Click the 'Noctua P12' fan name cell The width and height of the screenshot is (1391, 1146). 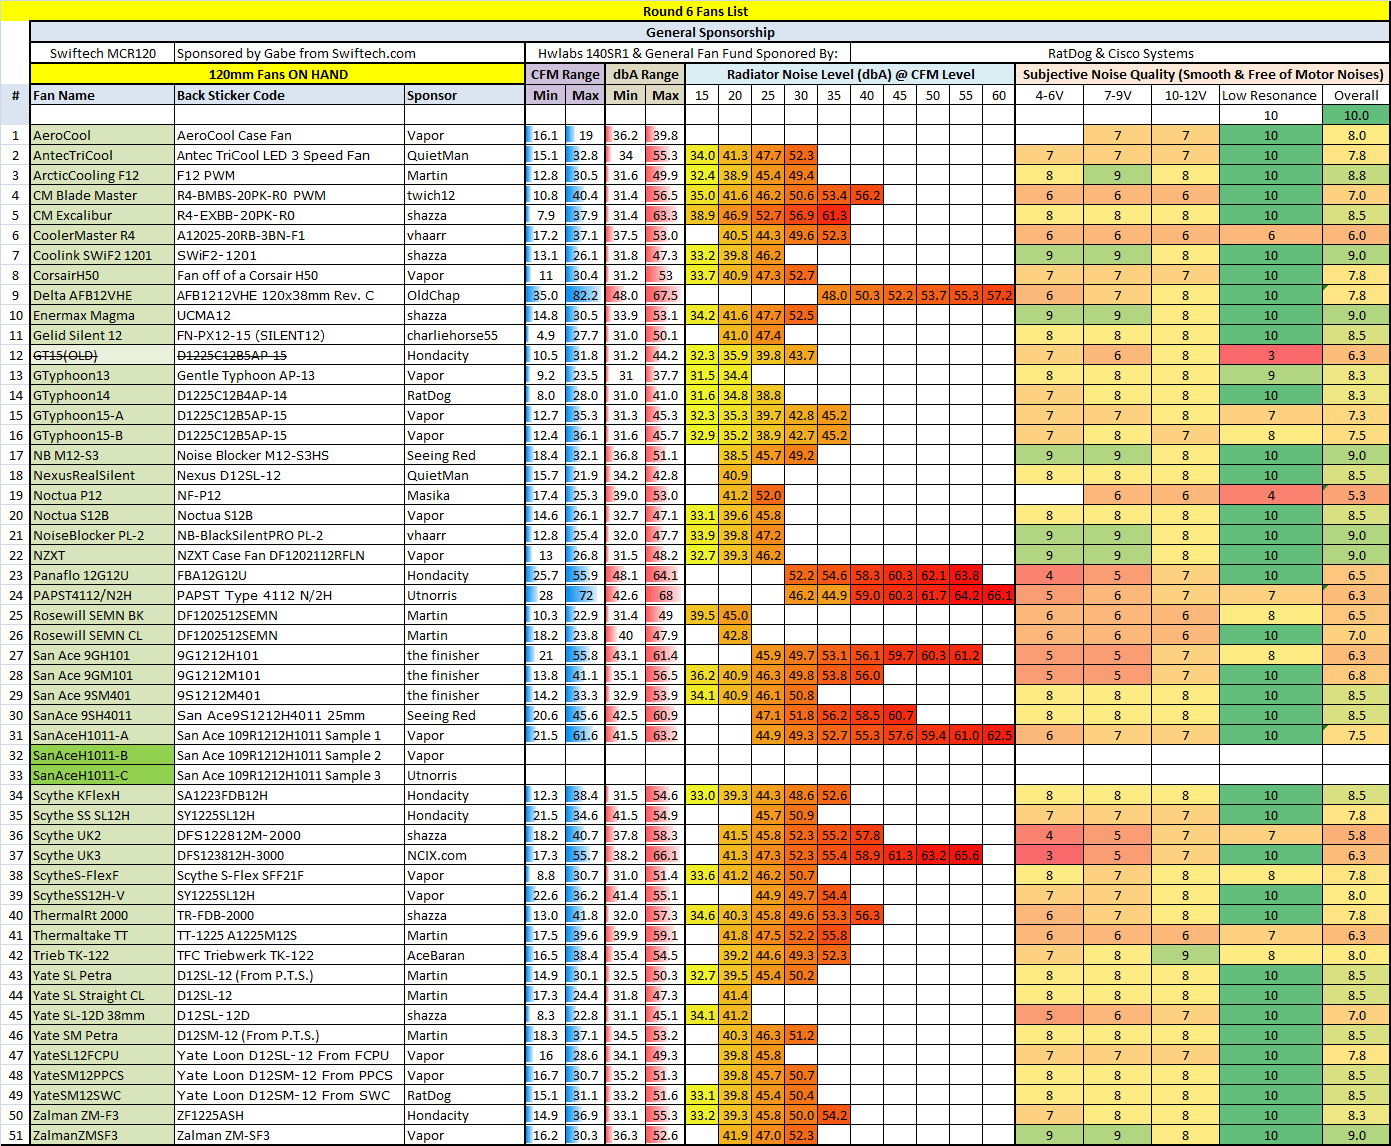point(103,495)
